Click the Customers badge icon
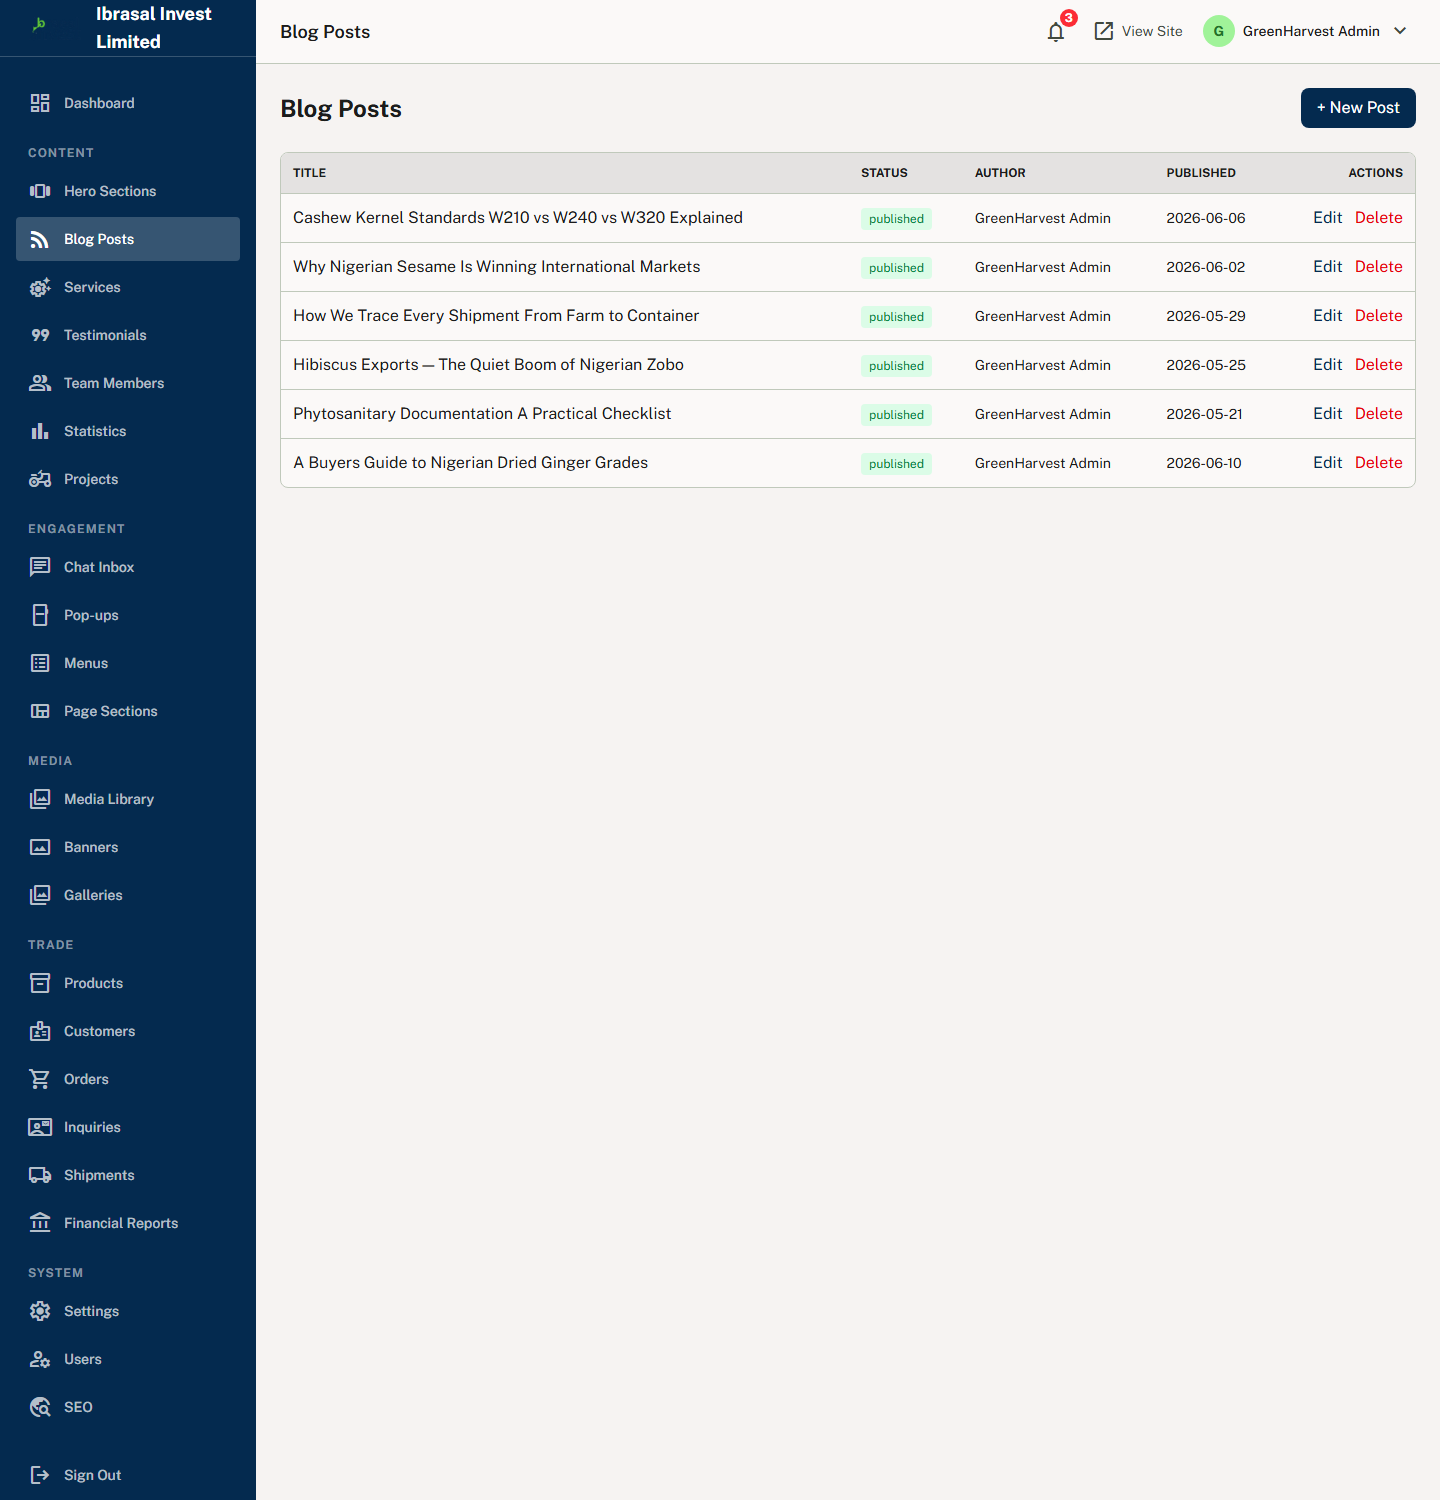The width and height of the screenshot is (1440, 1500). coord(40,1031)
